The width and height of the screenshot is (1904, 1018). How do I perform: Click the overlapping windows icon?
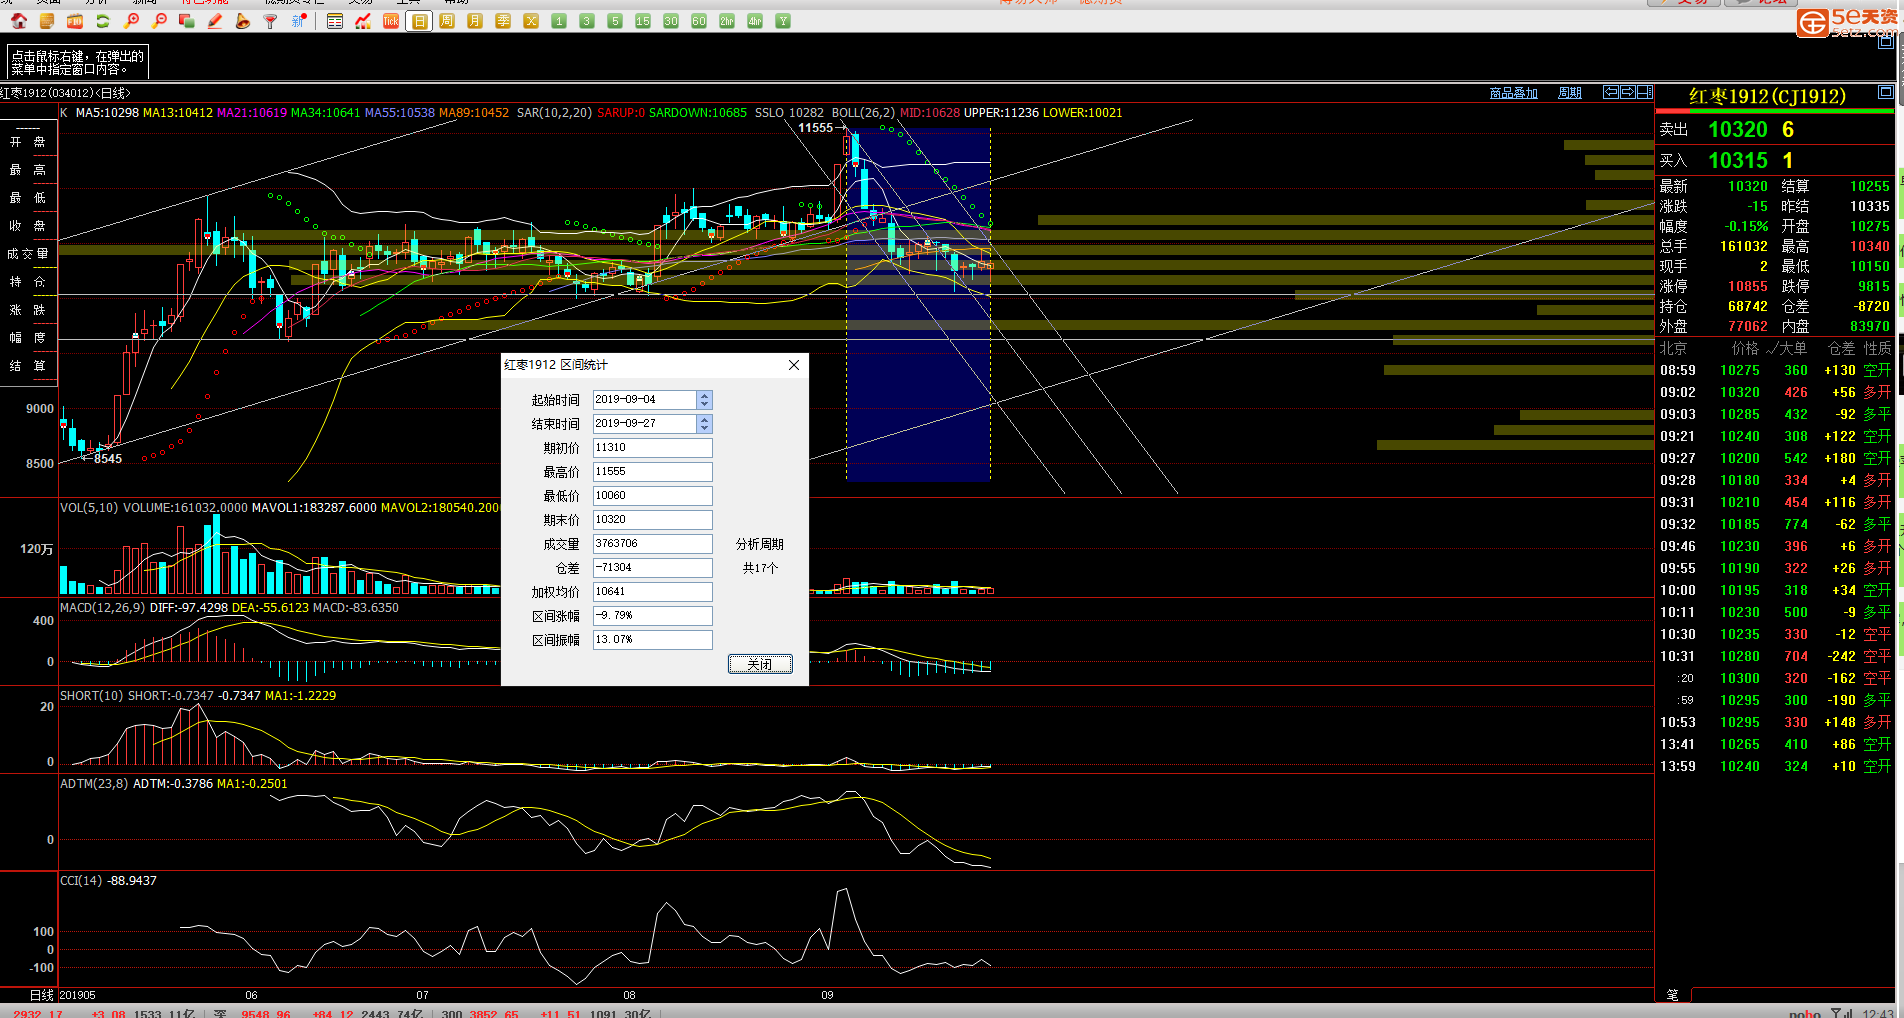click(x=187, y=21)
